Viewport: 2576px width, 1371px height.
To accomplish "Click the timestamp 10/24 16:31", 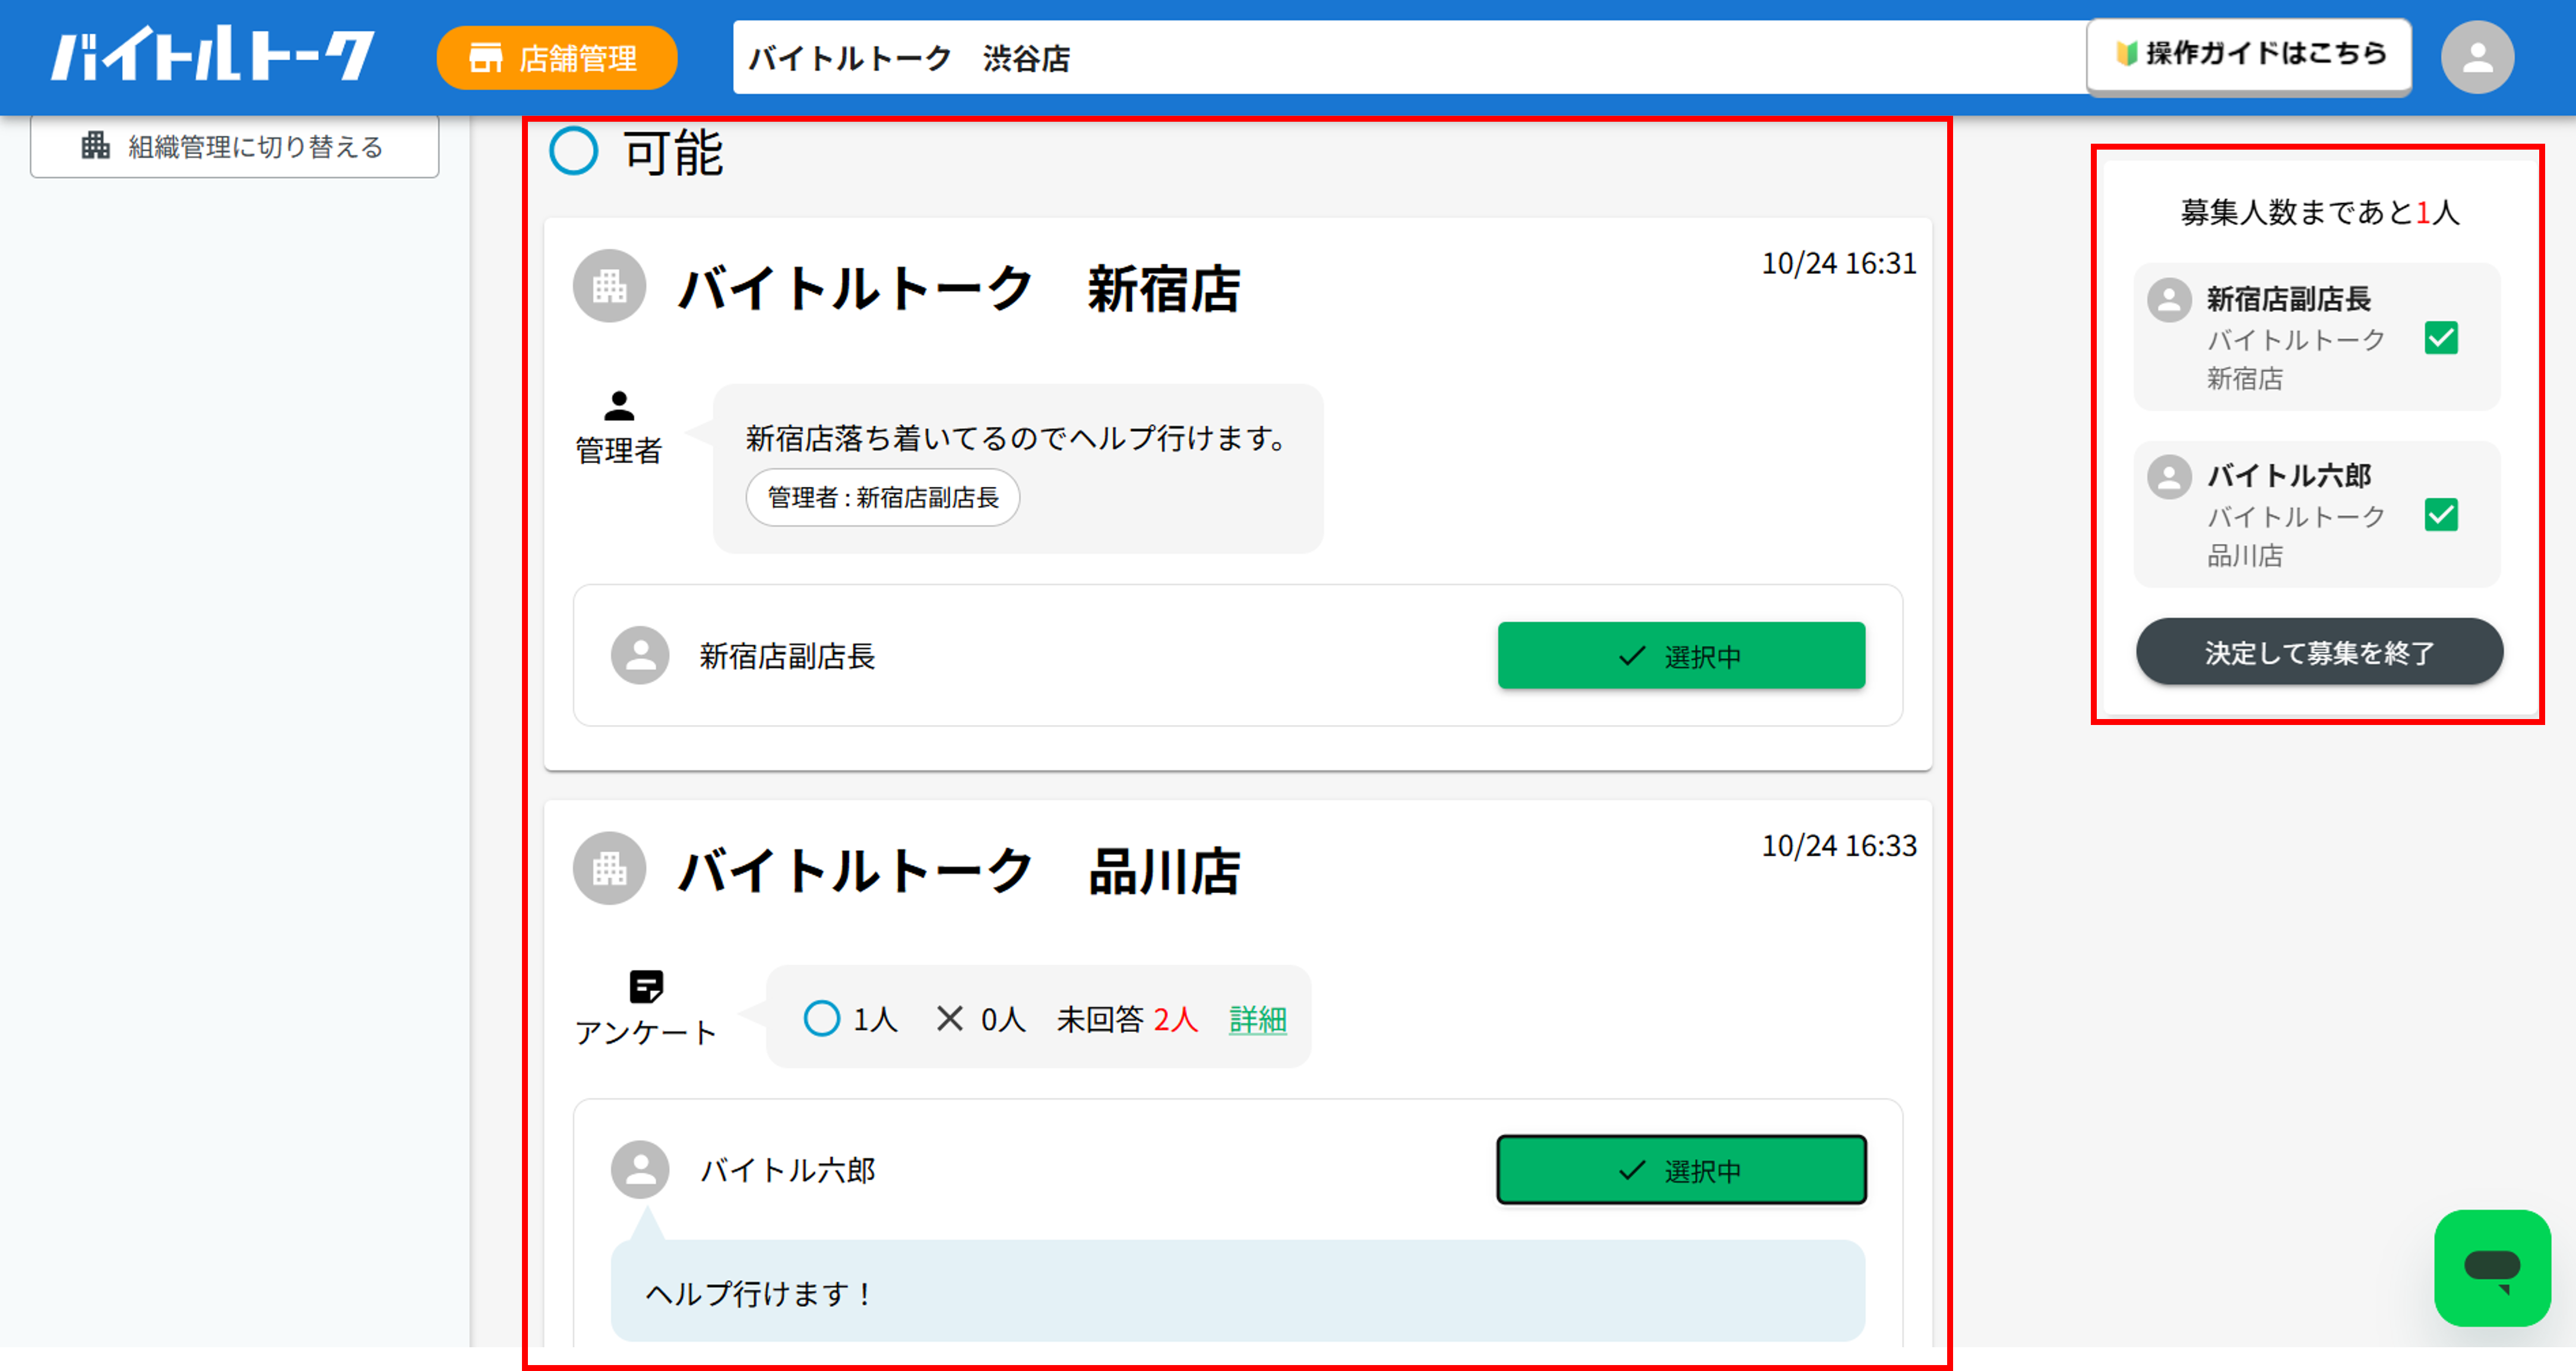I will 1839,264.
